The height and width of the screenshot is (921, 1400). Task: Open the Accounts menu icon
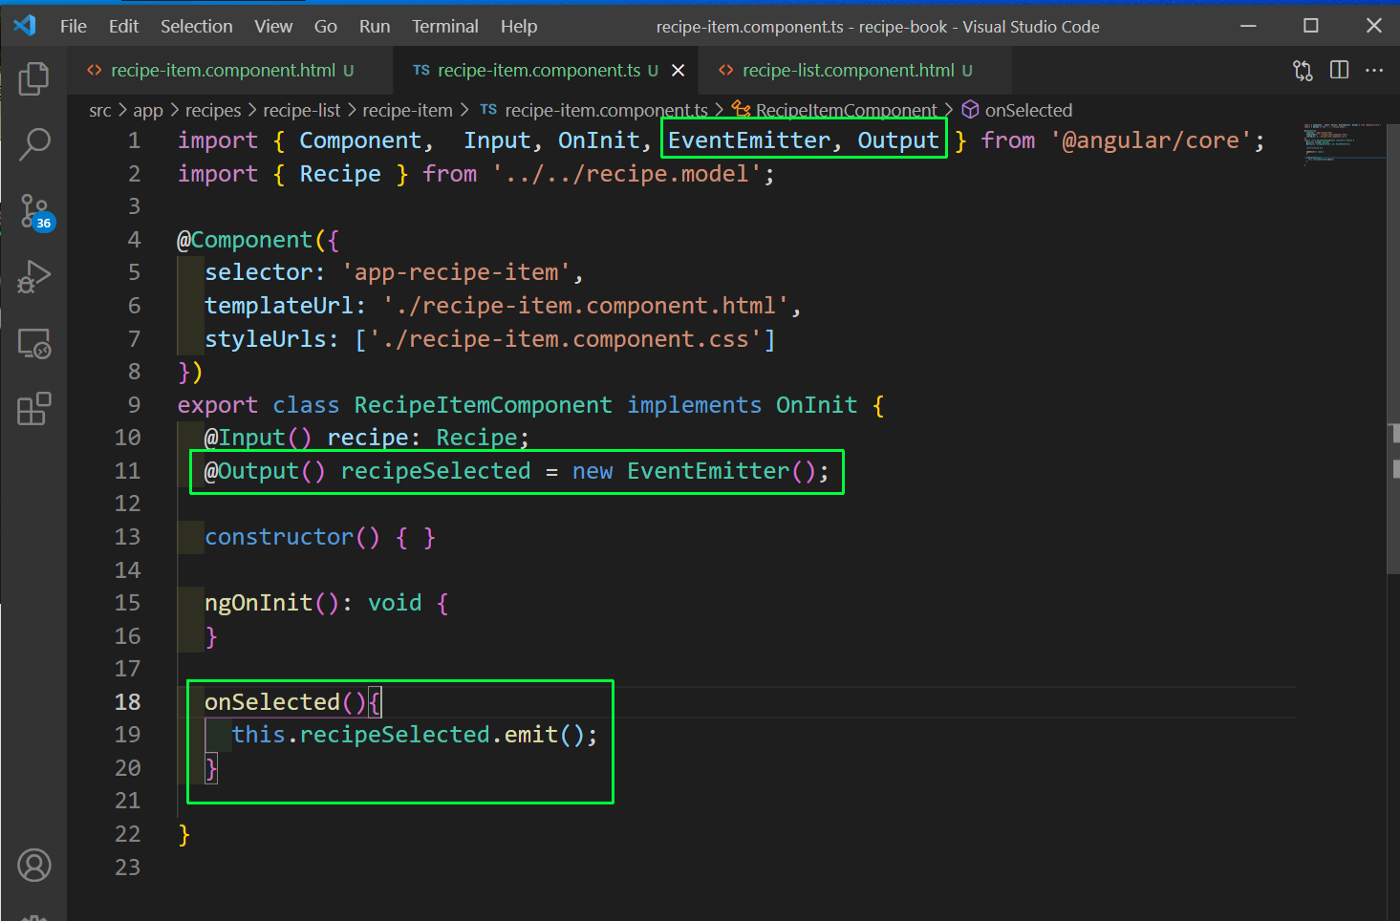click(34, 865)
